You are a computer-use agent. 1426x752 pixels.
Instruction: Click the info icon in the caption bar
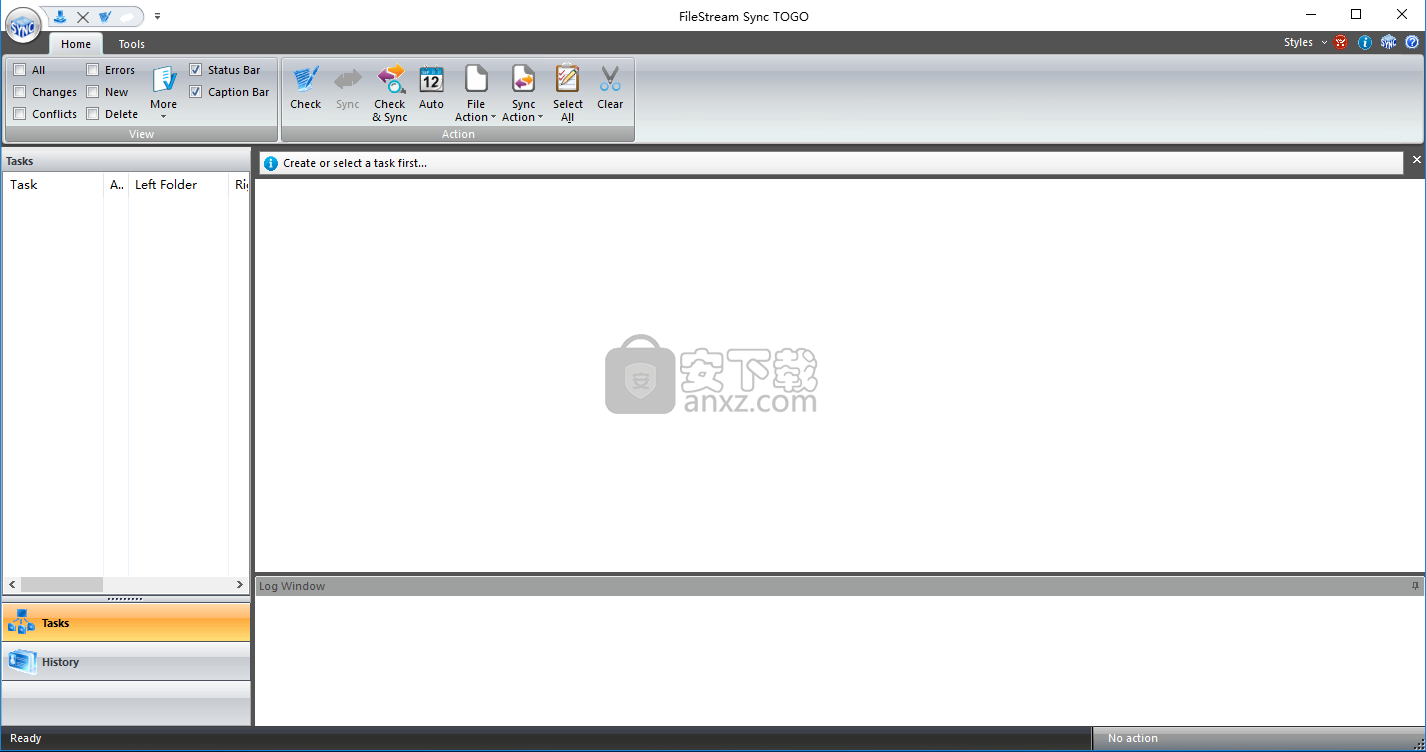[x=271, y=163]
